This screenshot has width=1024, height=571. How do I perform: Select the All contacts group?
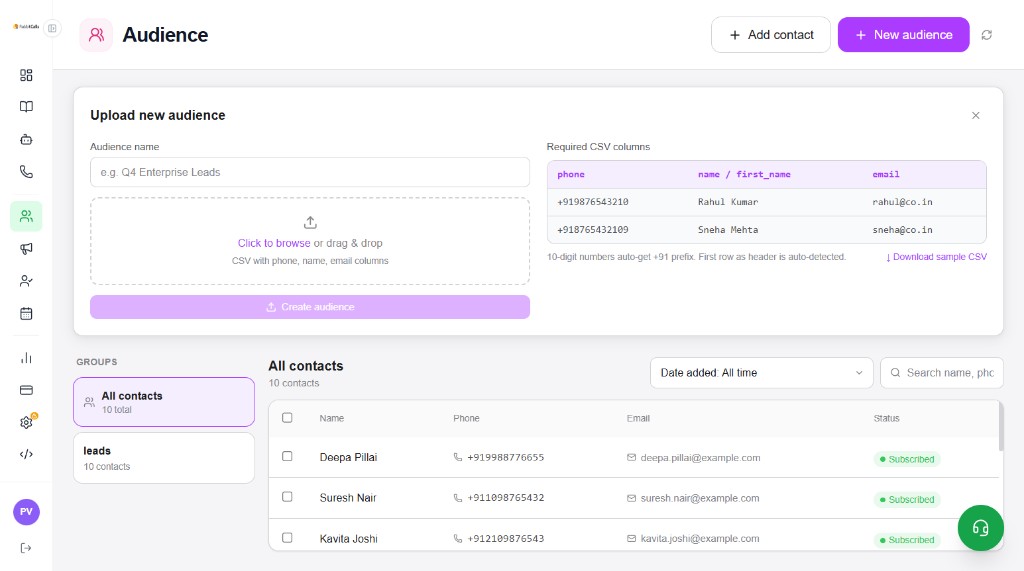(x=164, y=402)
